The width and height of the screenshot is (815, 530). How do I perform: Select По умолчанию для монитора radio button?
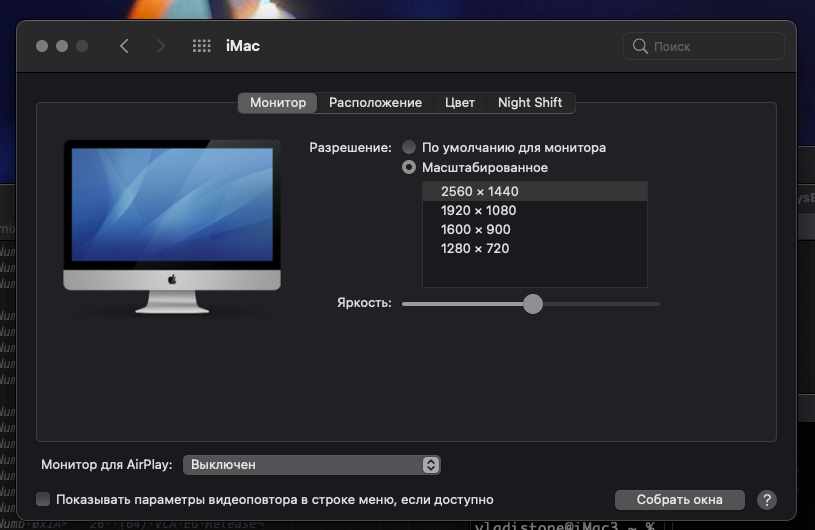tap(409, 148)
